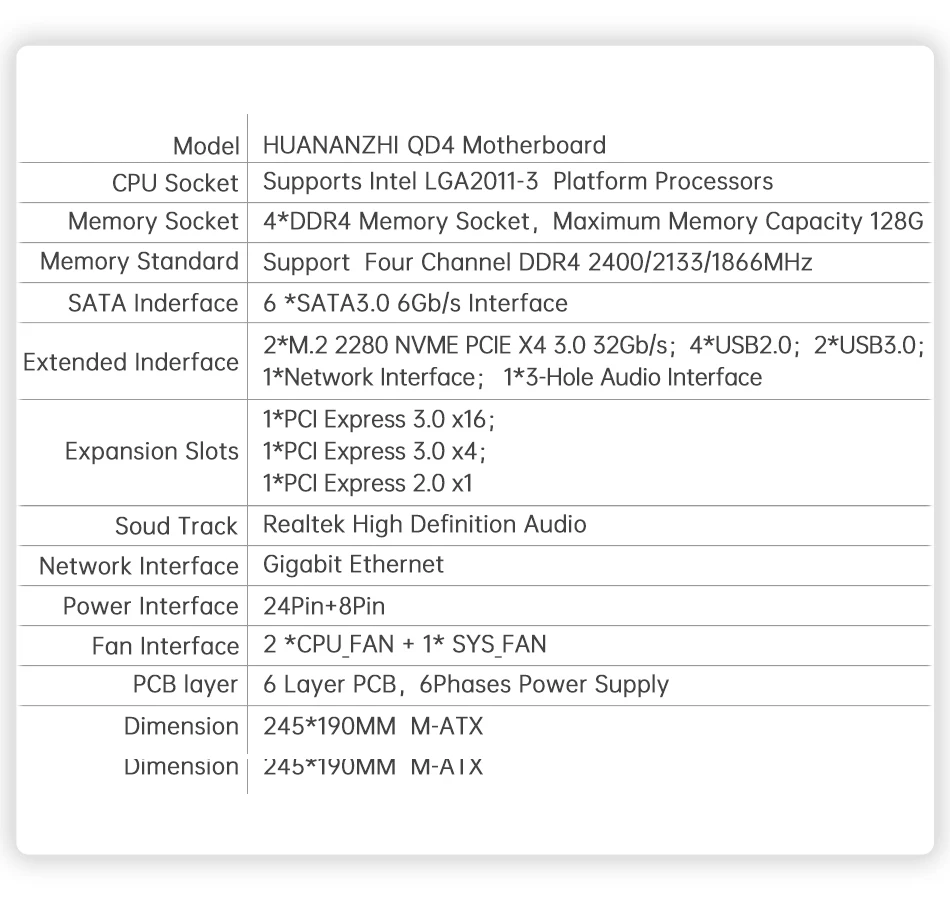Click the 24Pin+8Pin power interface value
The height and width of the screenshot is (904, 950).
pos(323,606)
